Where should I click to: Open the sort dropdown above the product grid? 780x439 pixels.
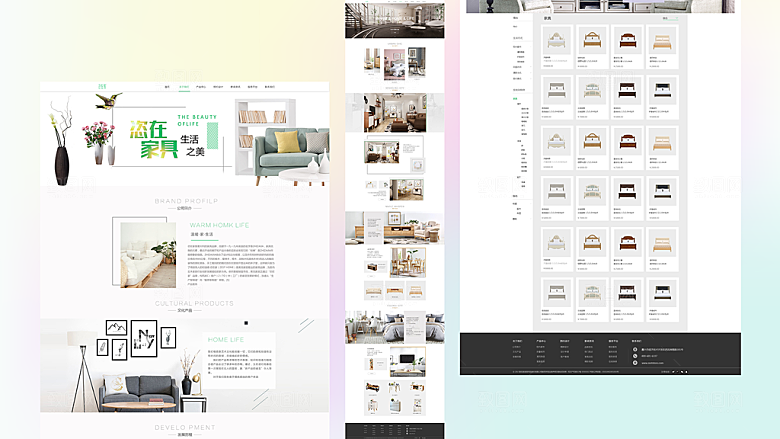[671, 18]
